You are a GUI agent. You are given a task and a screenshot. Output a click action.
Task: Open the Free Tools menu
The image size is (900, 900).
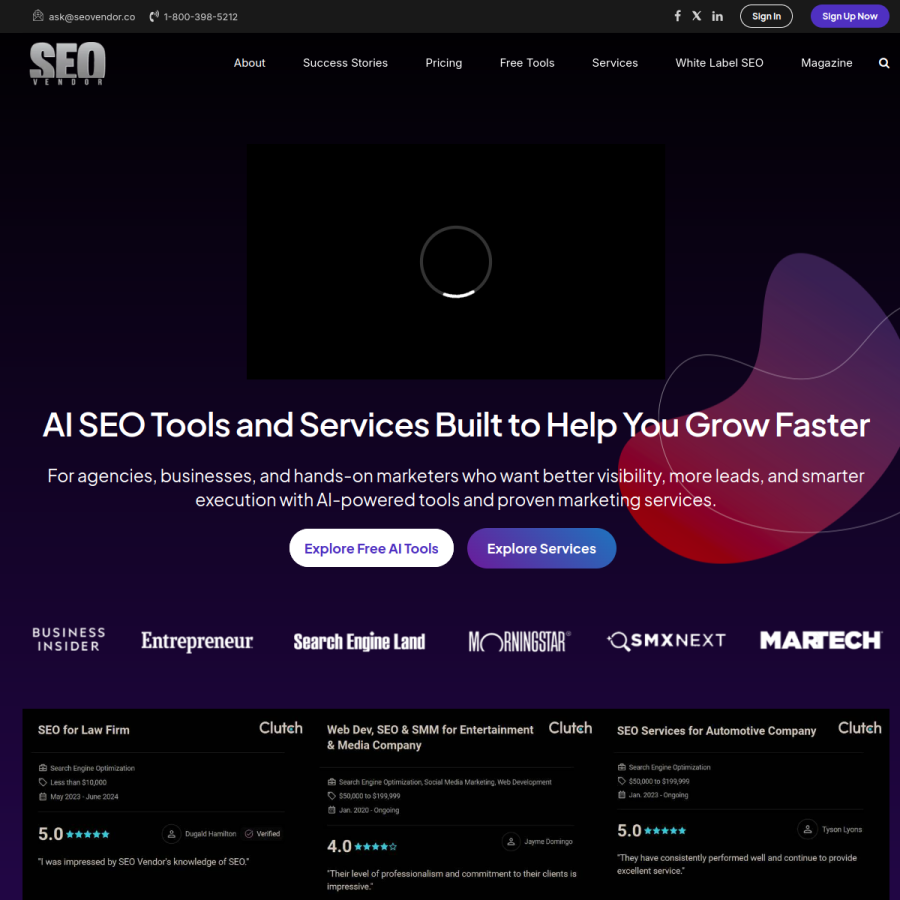click(527, 63)
